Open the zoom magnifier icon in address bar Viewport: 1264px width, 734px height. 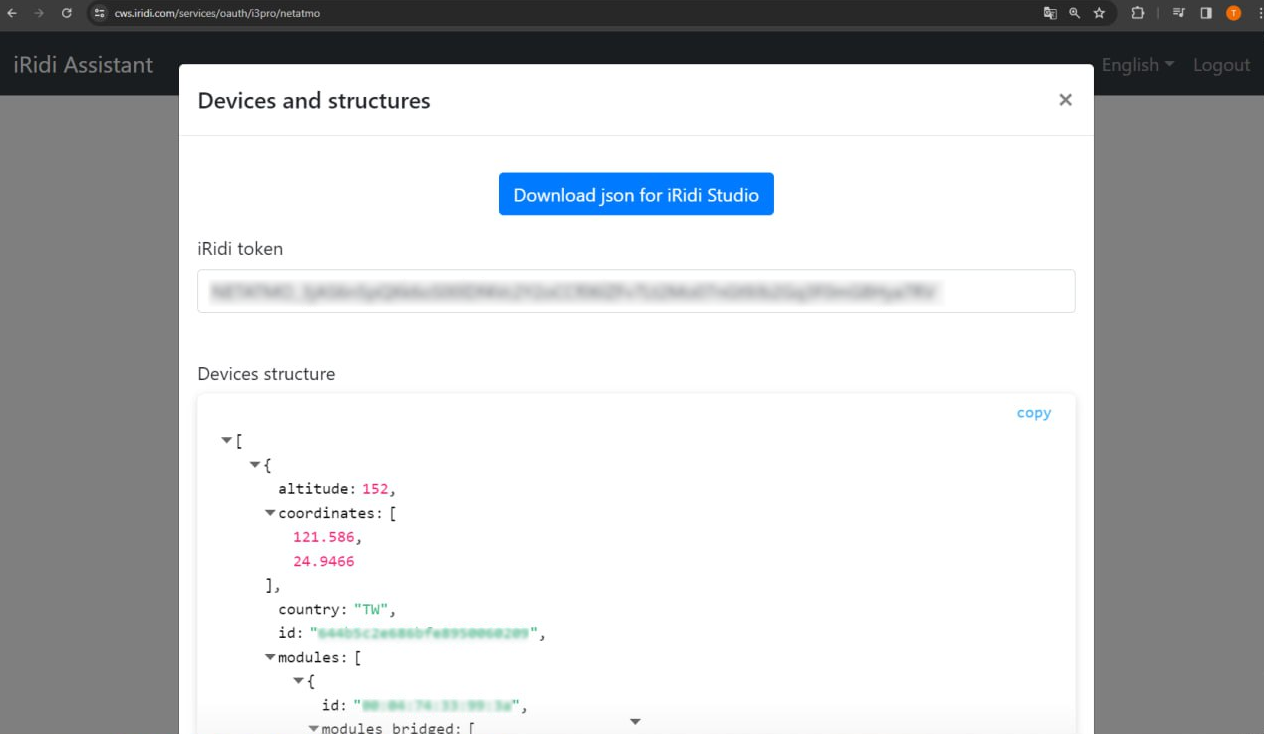point(1075,13)
